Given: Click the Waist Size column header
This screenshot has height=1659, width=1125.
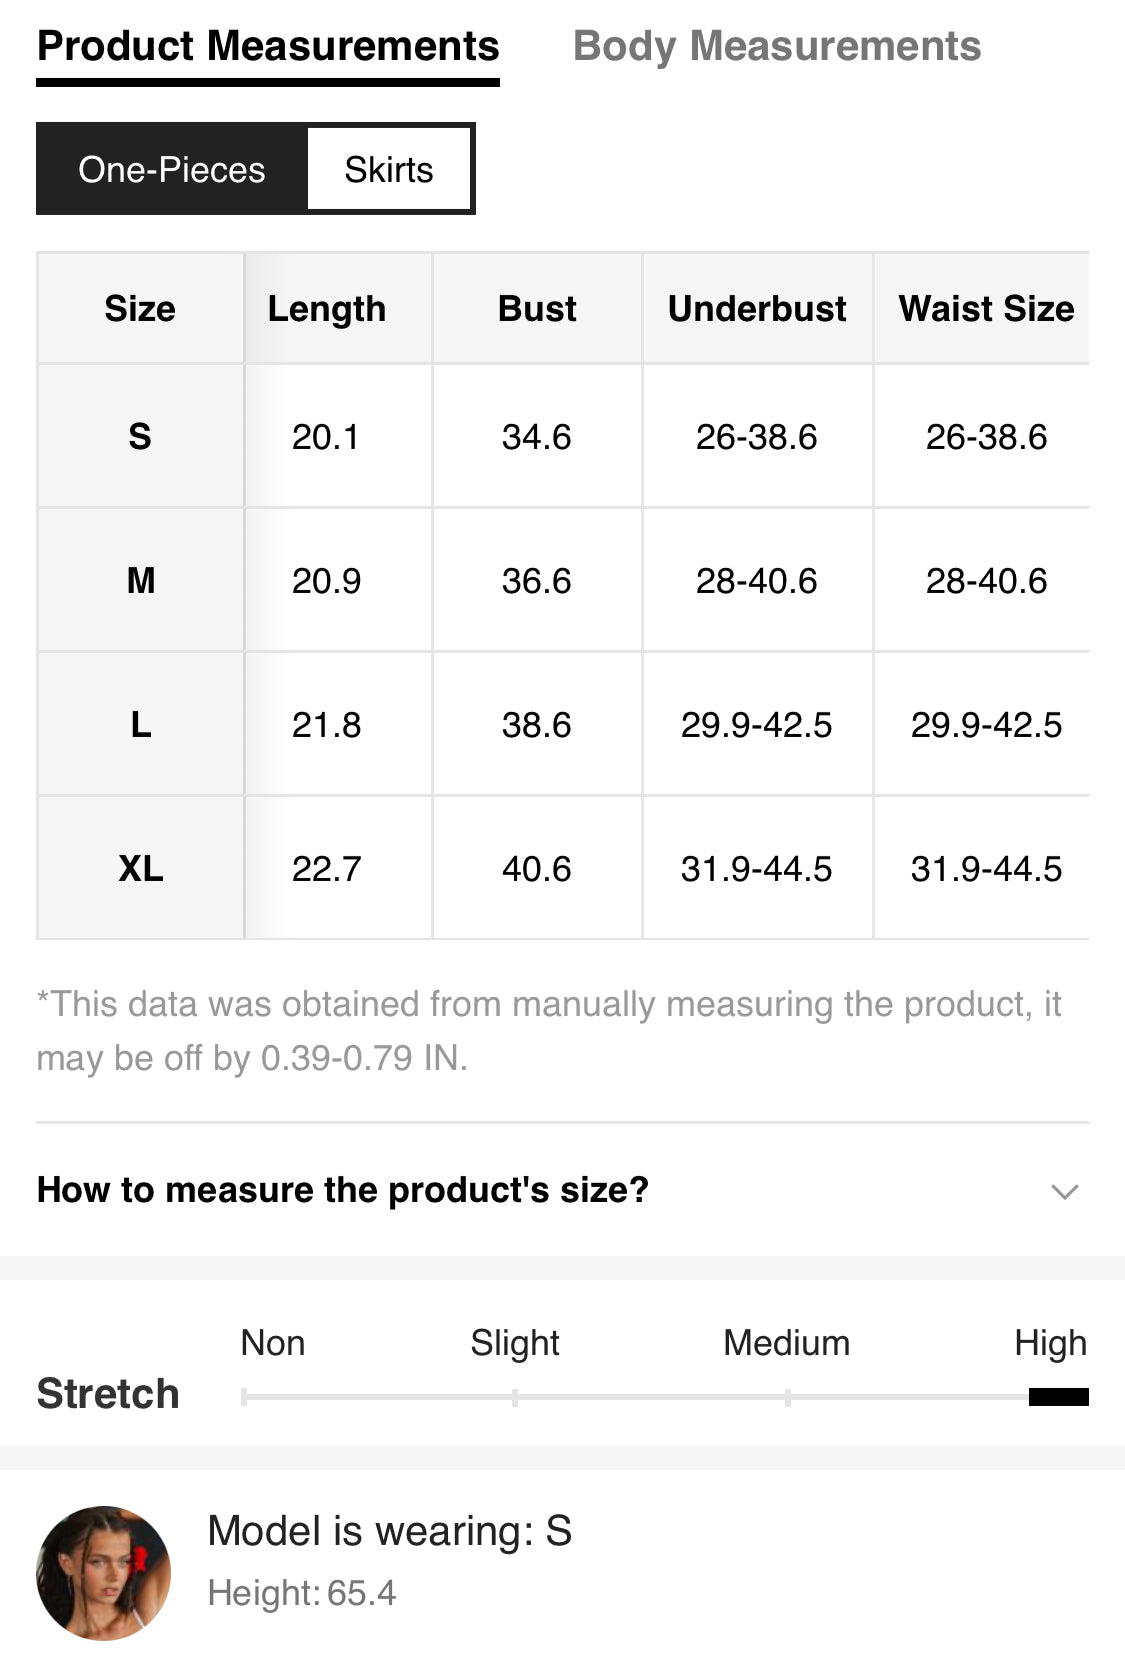Looking at the screenshot, I should click(x=986, y=309).
